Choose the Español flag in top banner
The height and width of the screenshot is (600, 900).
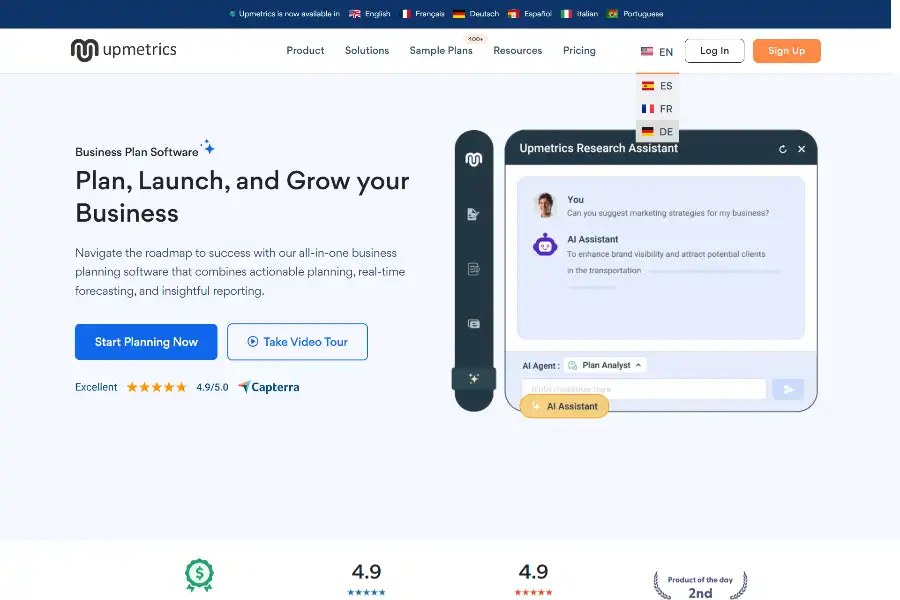513,14
